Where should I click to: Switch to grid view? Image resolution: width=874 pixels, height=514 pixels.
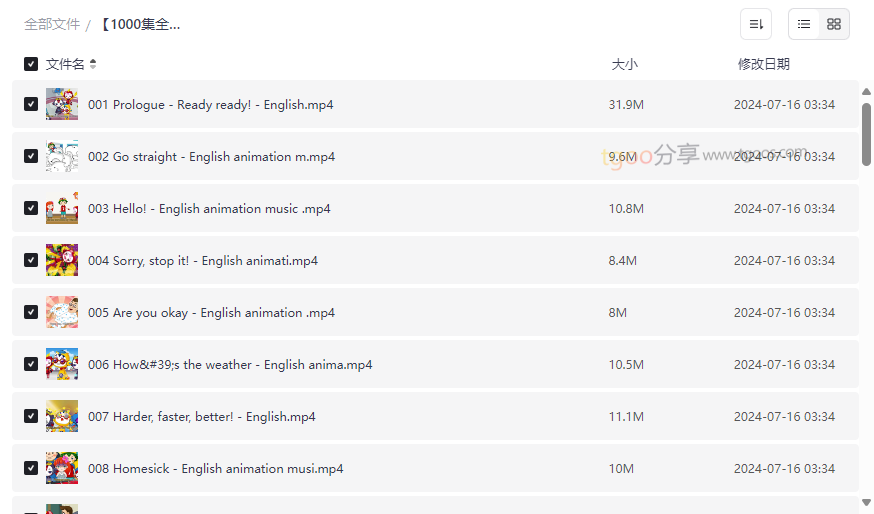(x=834, y=24)
